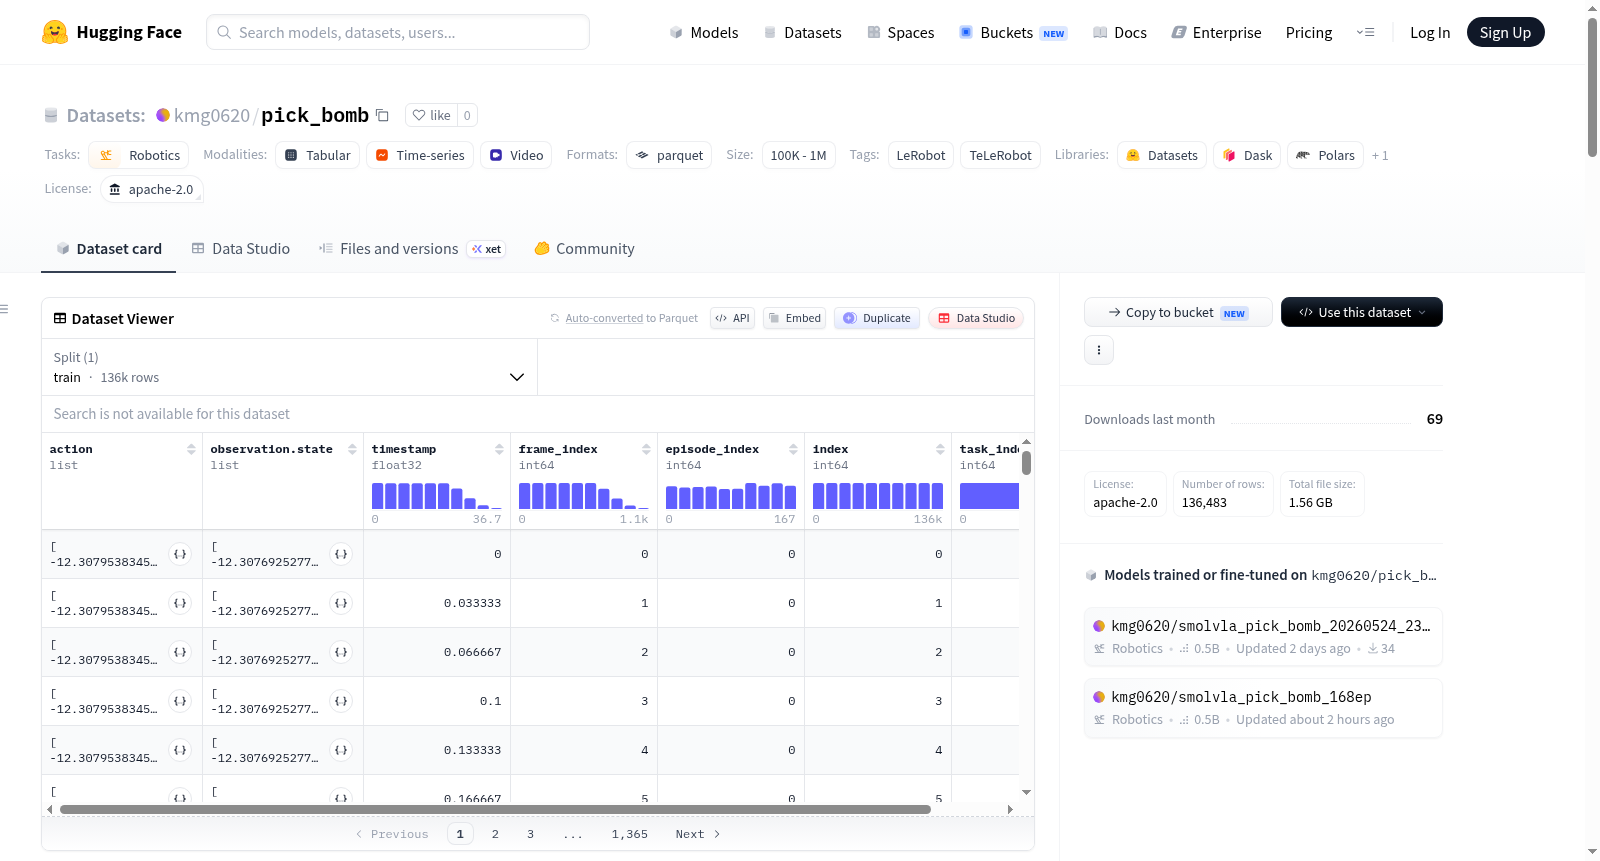Open the Pricing page
Image resolution: width=1600 pixels, height=861 pixels.
1309,33
